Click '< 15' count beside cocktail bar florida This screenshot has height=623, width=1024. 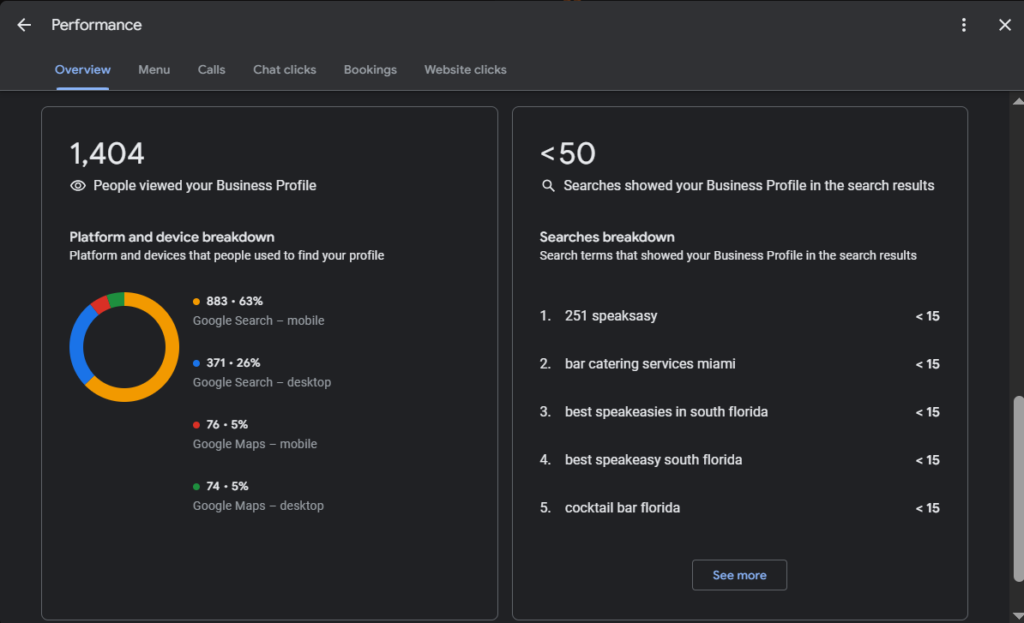coord(927,508)
